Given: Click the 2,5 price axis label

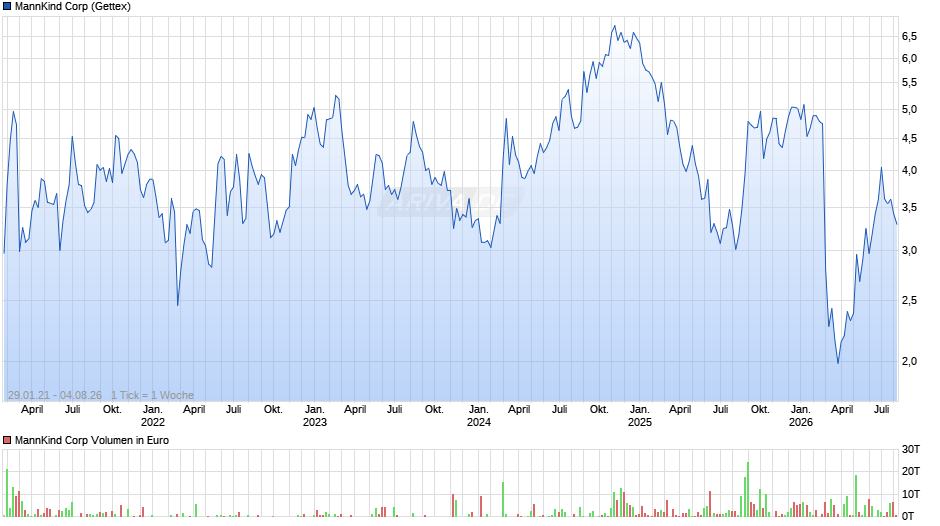Looking at the screenshot, I should 909,300.
